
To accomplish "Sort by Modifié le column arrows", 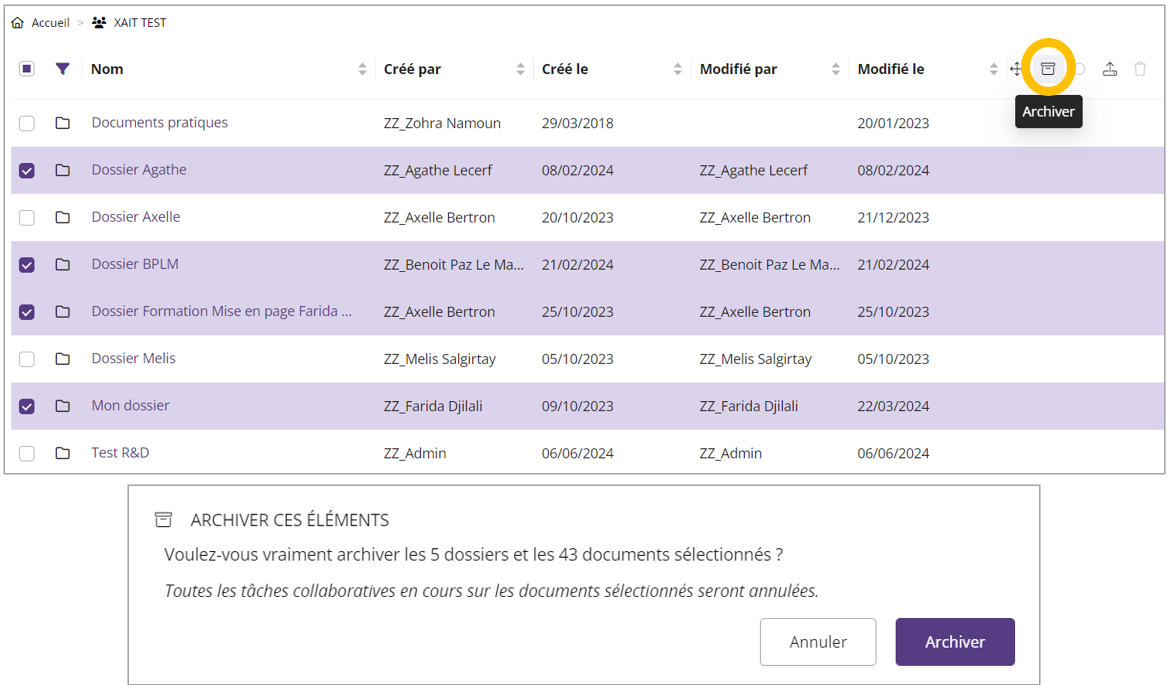I will click(993, 69).
